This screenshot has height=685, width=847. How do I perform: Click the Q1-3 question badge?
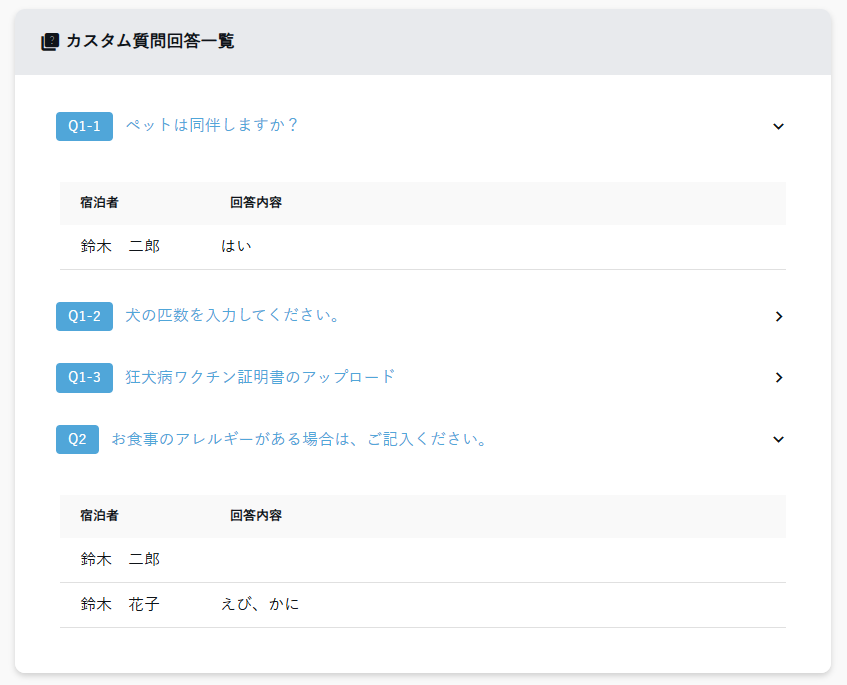[x=84, y=377]
